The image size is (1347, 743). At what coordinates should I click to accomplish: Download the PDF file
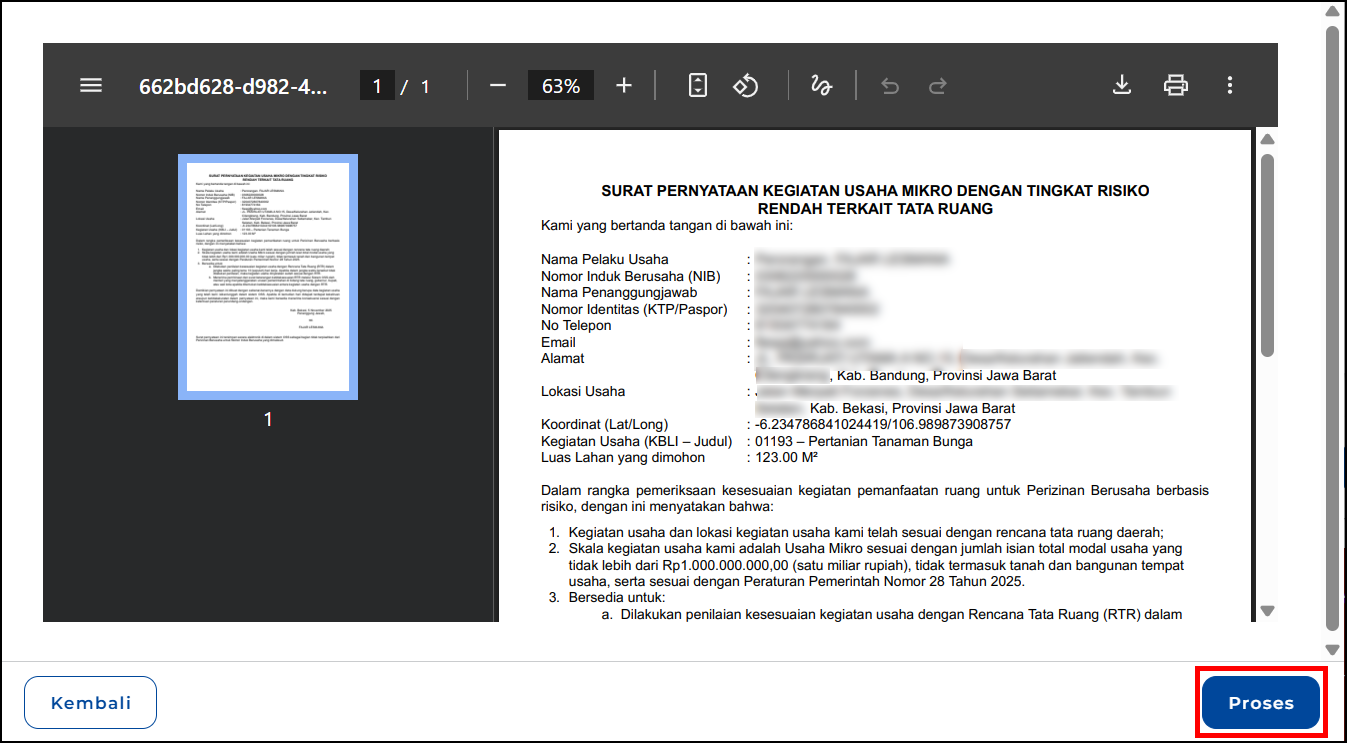tap(1122, 86)
